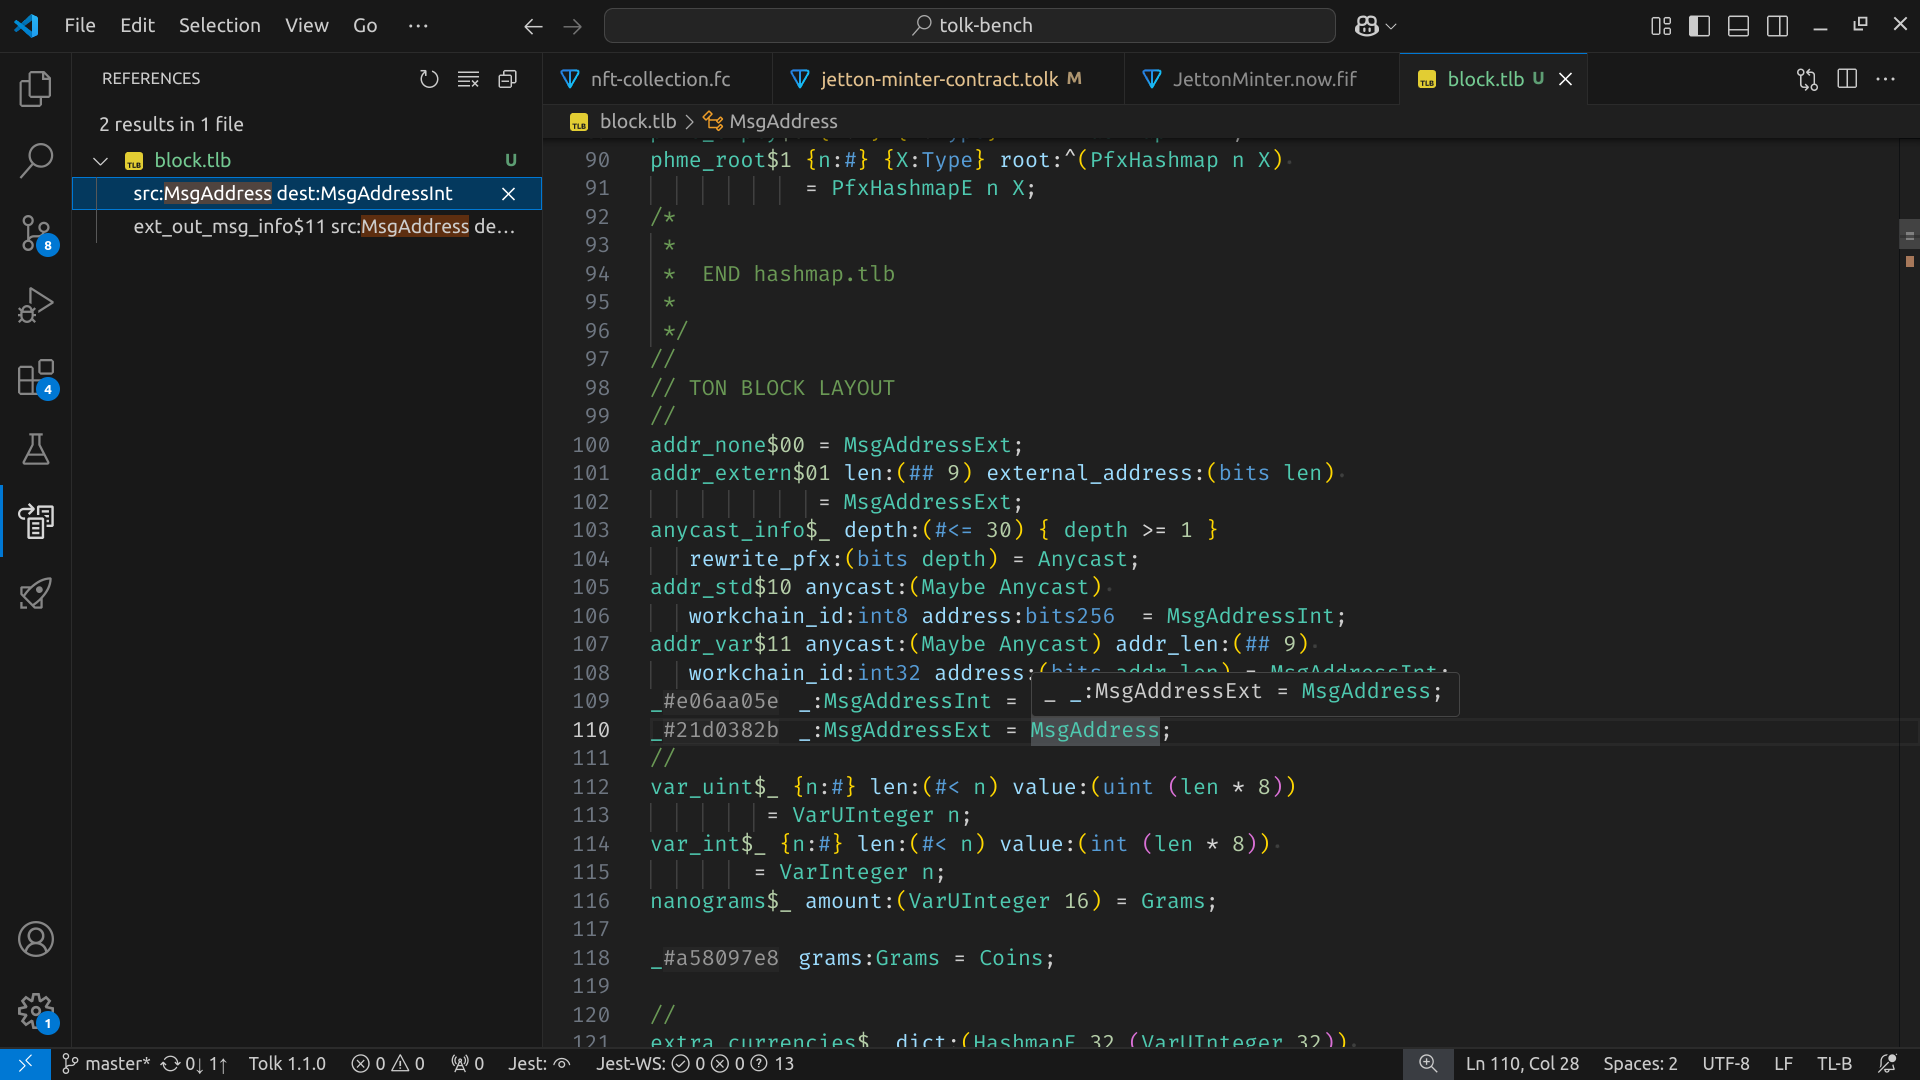This screenshot has height=1080, width=1920.
Task: Show more menu bar items
Action: coord(418,26)
